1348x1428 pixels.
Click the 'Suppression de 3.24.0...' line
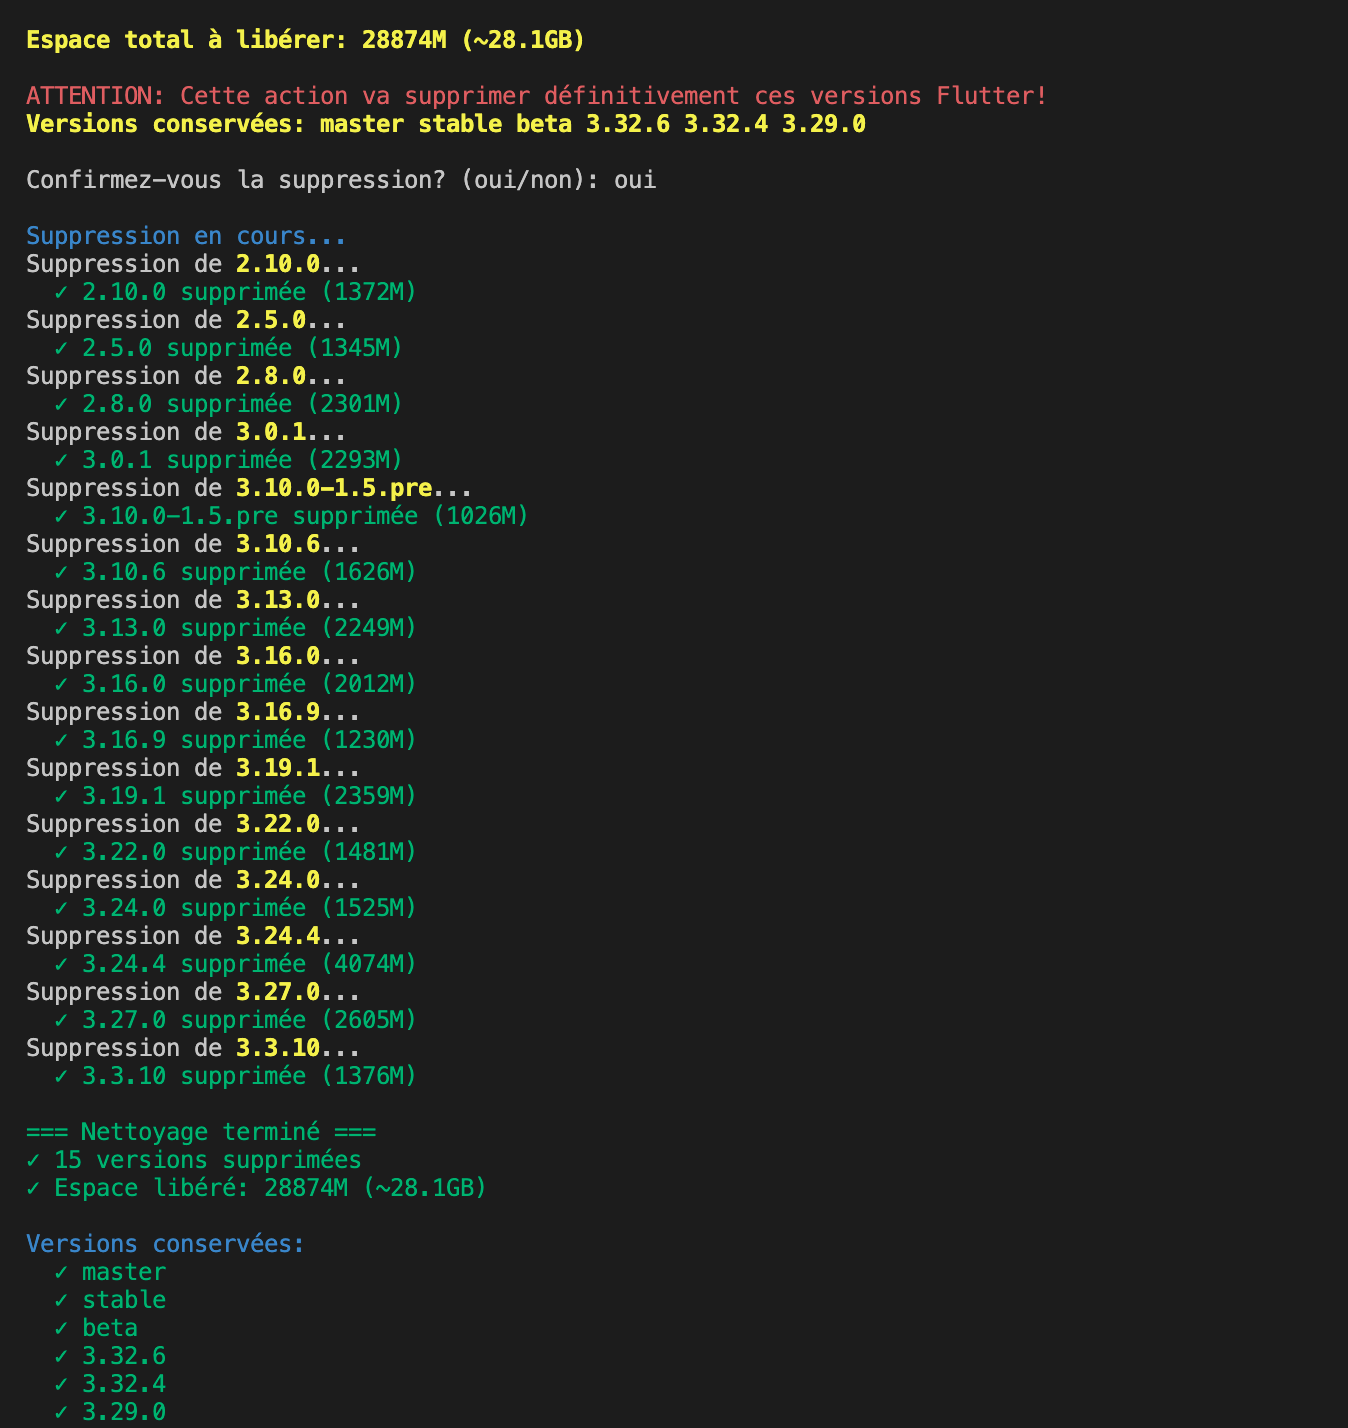(x=193, y=880)
